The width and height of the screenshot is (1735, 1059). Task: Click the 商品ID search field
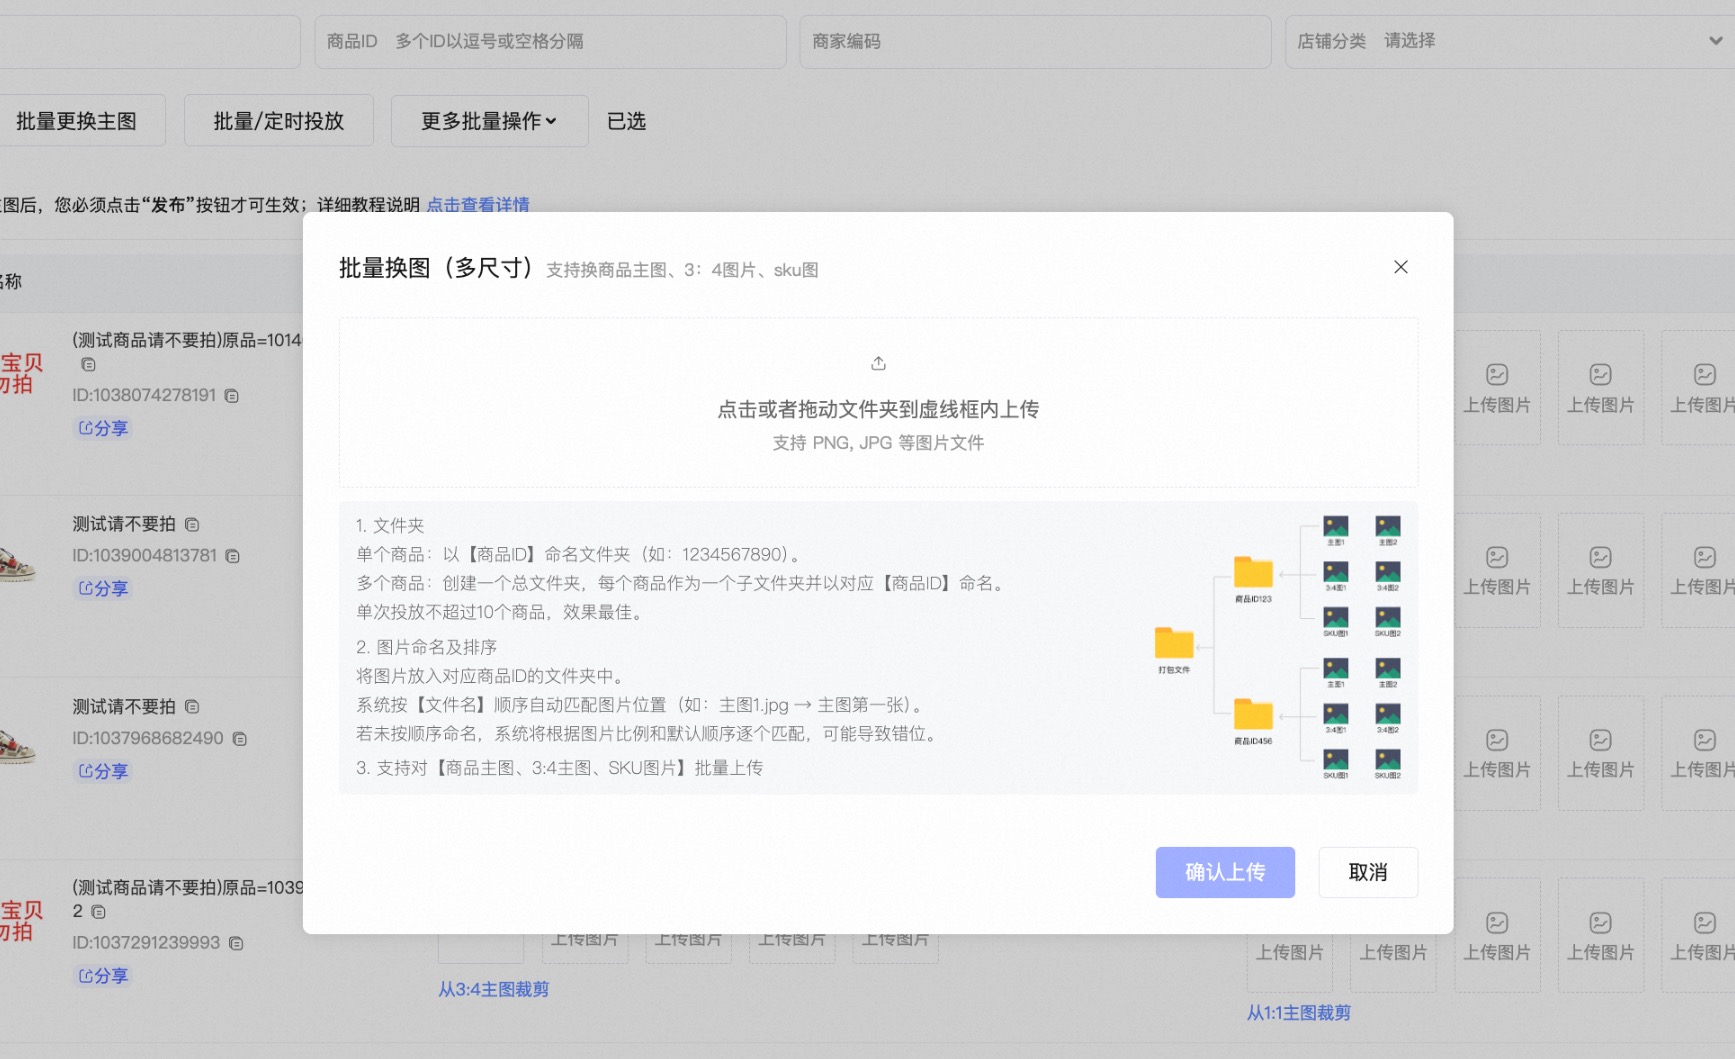(x=550, y=41)
